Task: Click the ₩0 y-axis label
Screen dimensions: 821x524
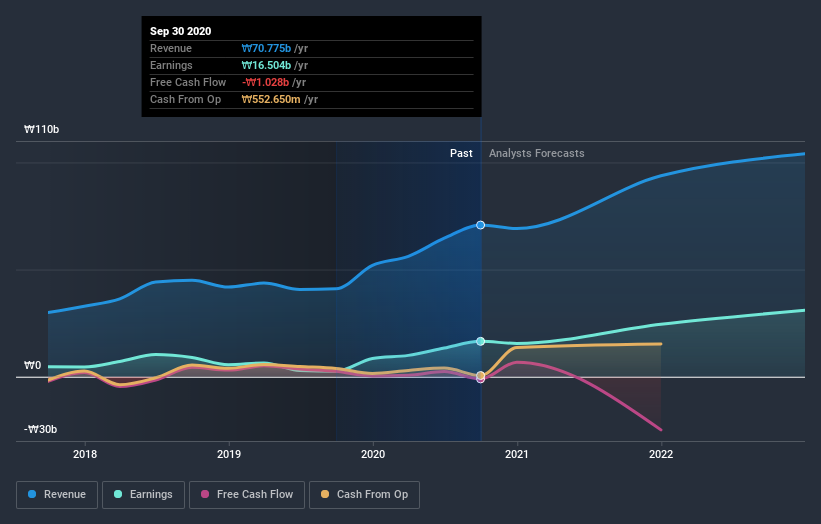Action: coord(32,365)
